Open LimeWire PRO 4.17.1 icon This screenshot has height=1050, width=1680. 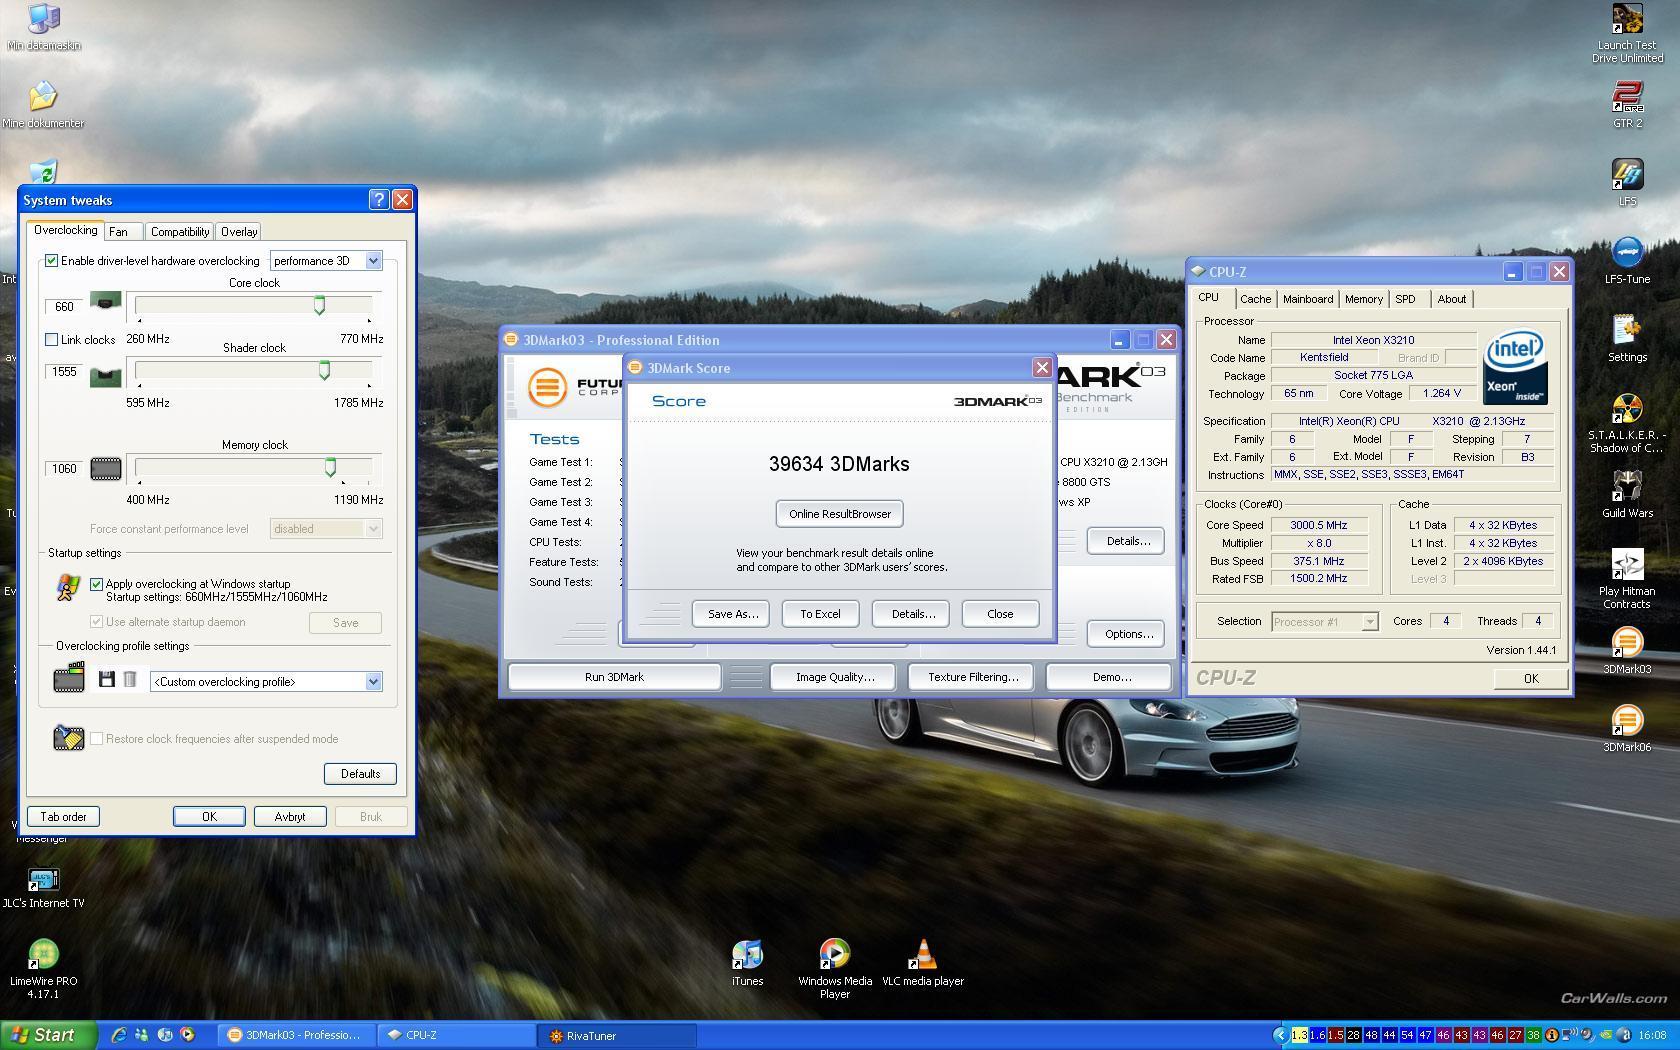43,969
